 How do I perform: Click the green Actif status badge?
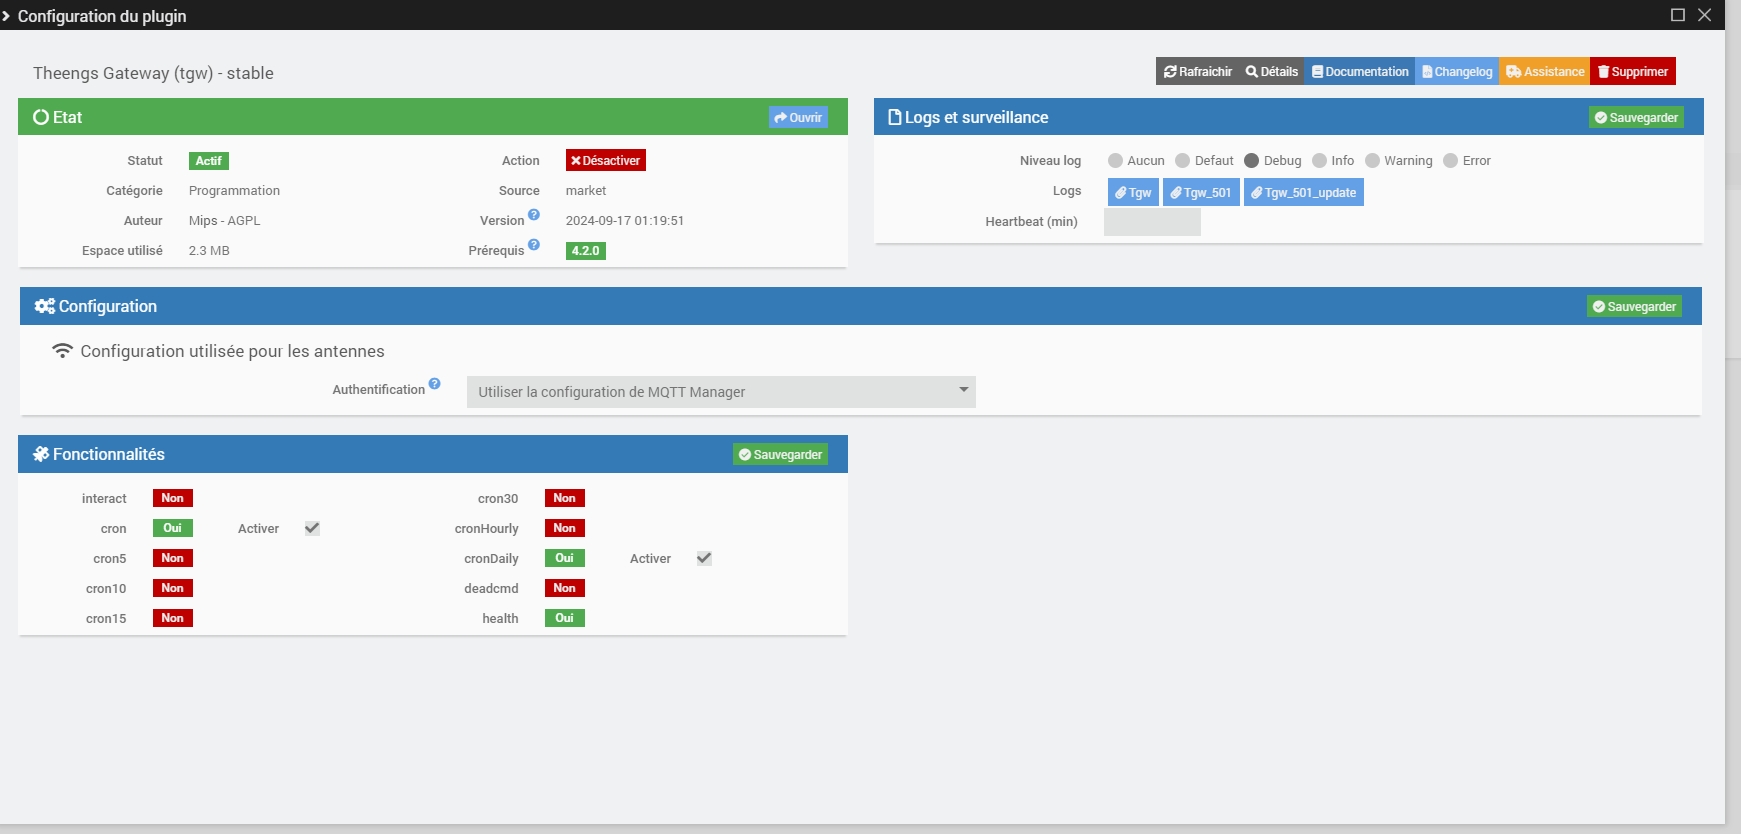click(x=209, y=161)
